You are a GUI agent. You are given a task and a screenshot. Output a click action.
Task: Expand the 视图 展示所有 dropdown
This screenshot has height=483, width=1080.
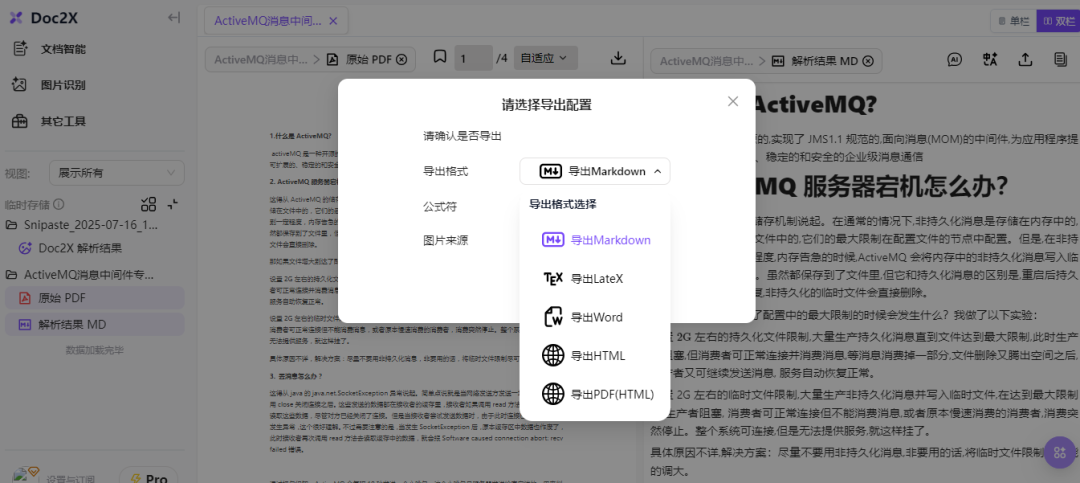116,173
